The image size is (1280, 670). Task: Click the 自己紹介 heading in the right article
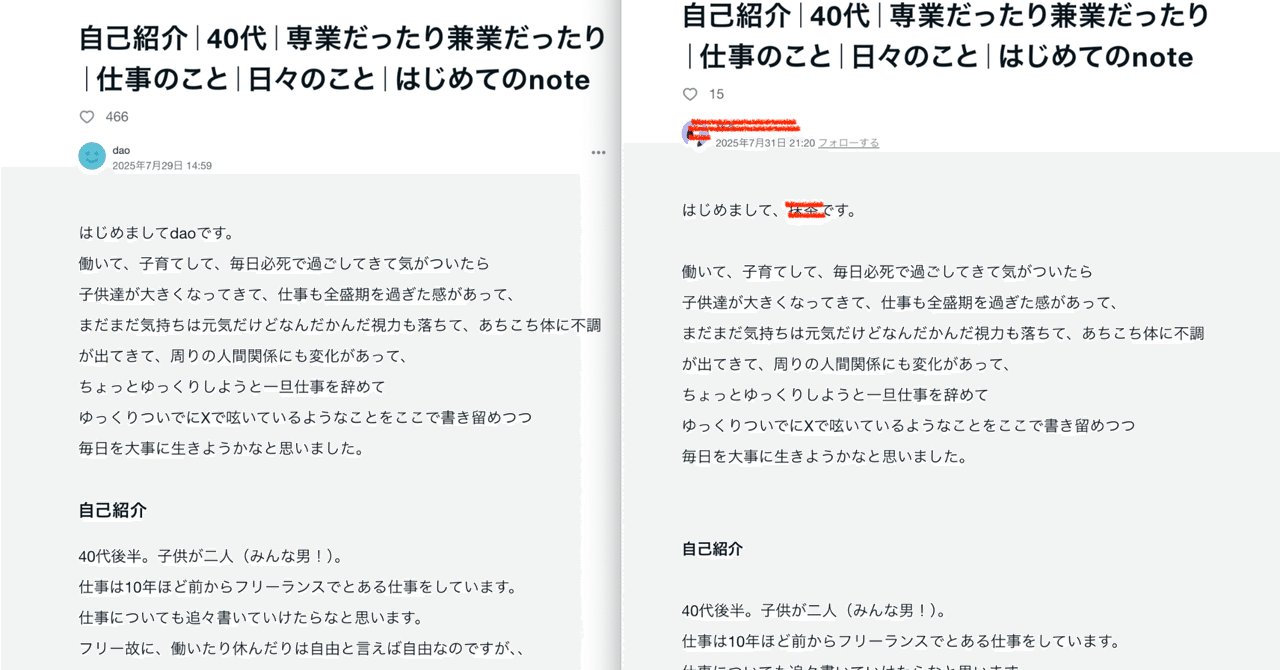pyautogui.click(x=712, y=548)
